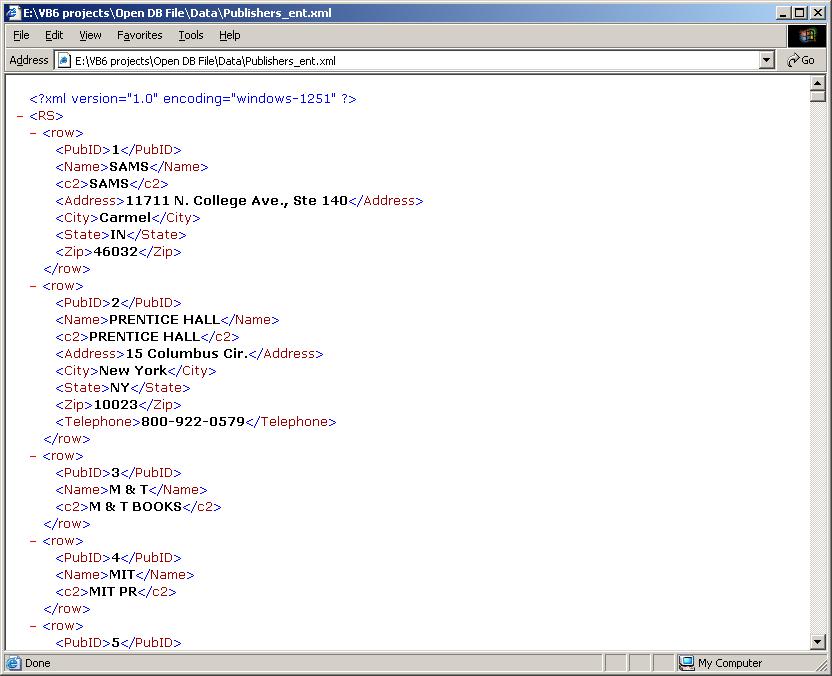Open the File menu
This screenshot has height=676, width=832.
(x=21, y=35)
